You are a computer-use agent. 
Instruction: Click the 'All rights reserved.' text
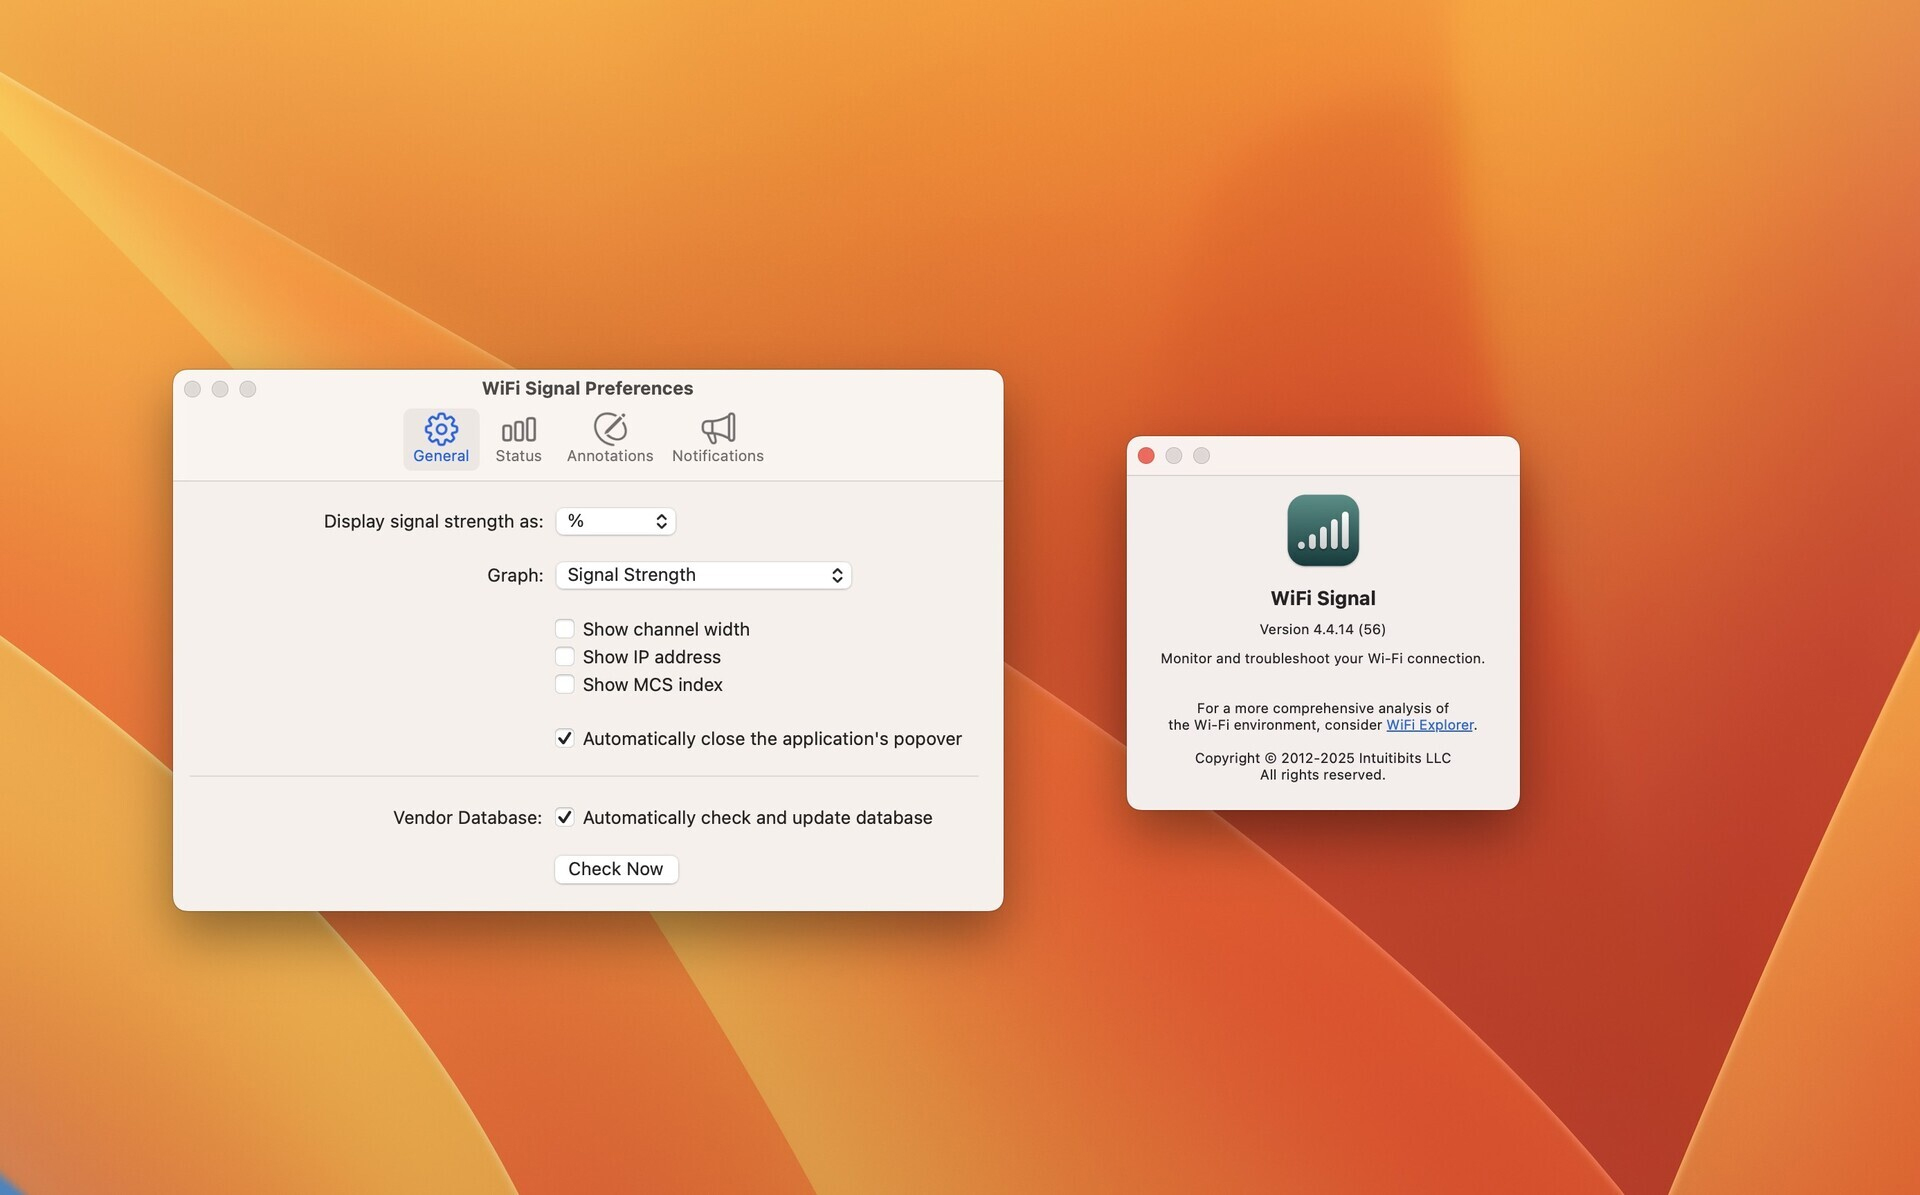1322,775
